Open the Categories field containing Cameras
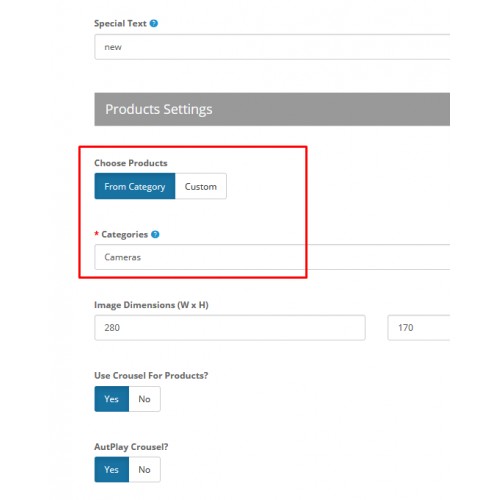The width and height of the screenshot is (500, 500). (x=272, y=257)
